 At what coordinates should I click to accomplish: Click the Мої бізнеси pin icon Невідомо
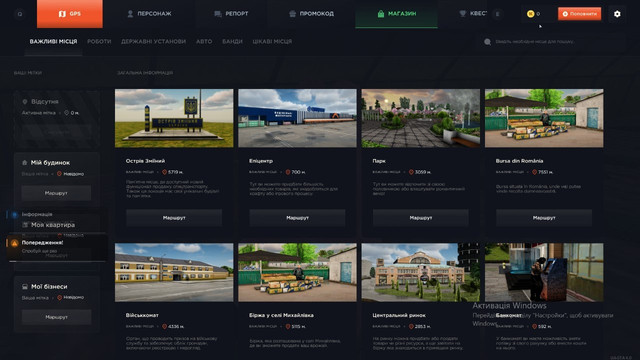coord(59,298)
